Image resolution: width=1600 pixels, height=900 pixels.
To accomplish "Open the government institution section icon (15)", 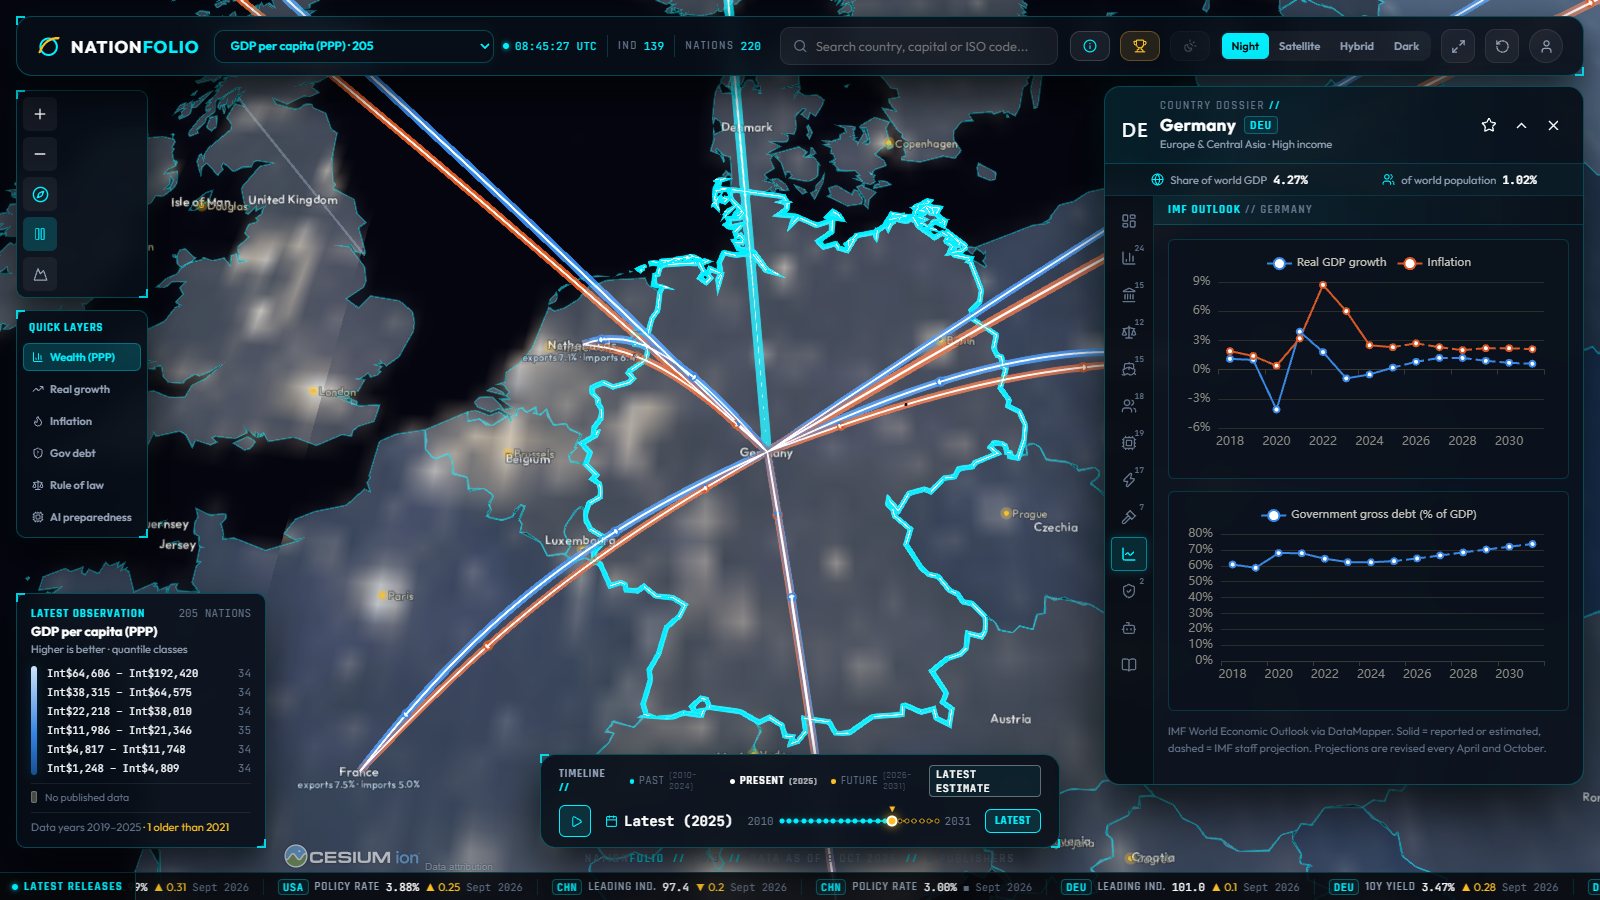I will click(x=1129, y=295).
